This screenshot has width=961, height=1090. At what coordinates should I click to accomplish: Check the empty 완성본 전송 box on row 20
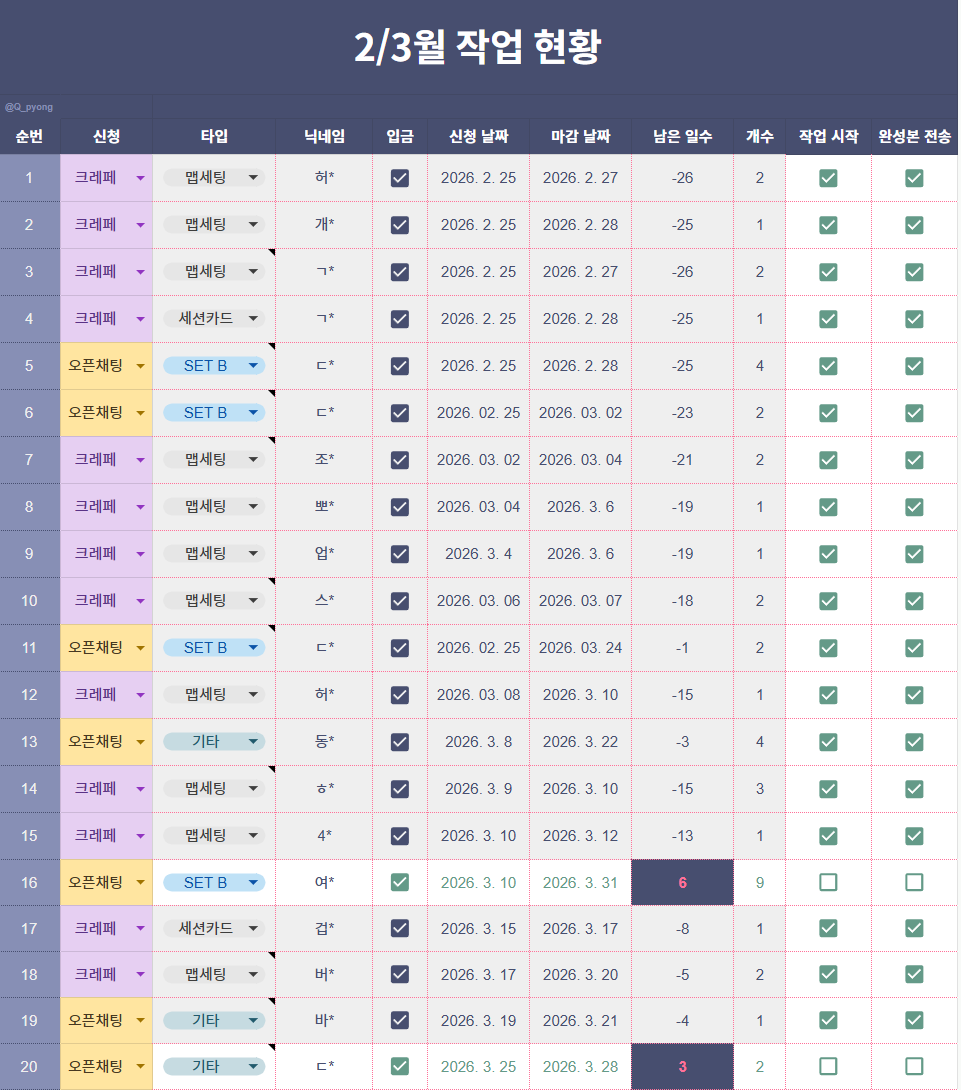tap(913, 1066)
